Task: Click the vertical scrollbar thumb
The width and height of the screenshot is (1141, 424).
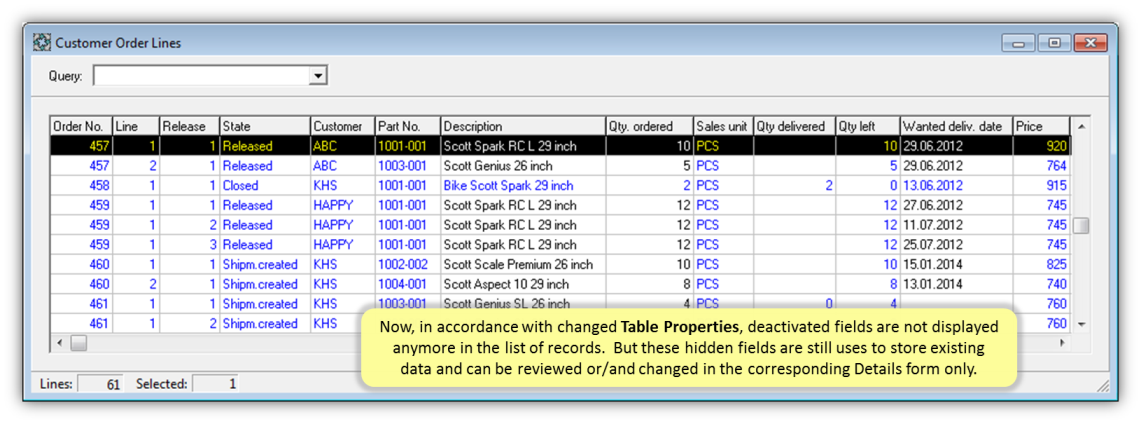Action: point(1081,225)
